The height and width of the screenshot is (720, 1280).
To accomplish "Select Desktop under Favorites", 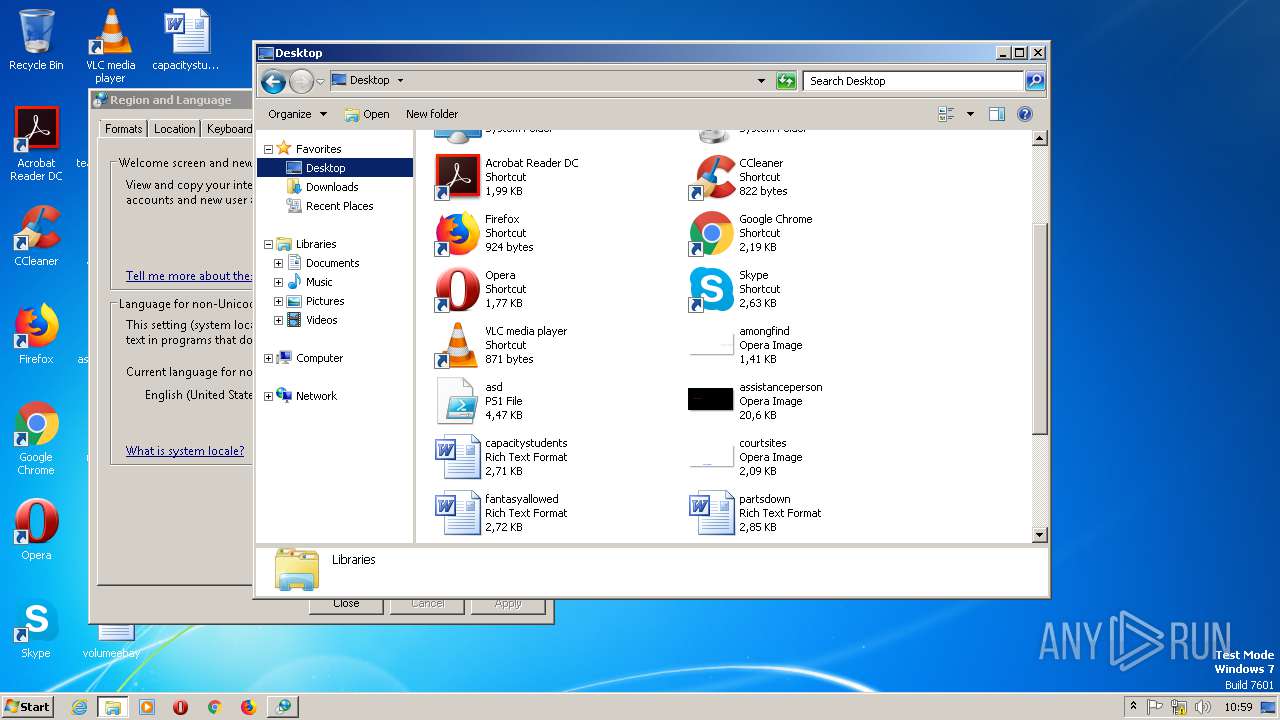I will point(335,168).
